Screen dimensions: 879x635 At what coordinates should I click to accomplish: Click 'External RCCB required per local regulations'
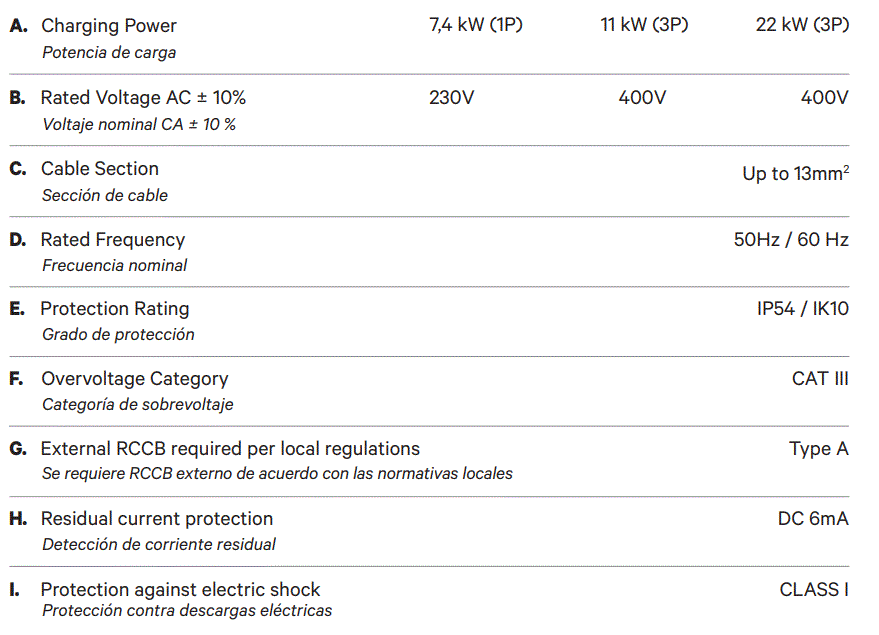point(230,449)
